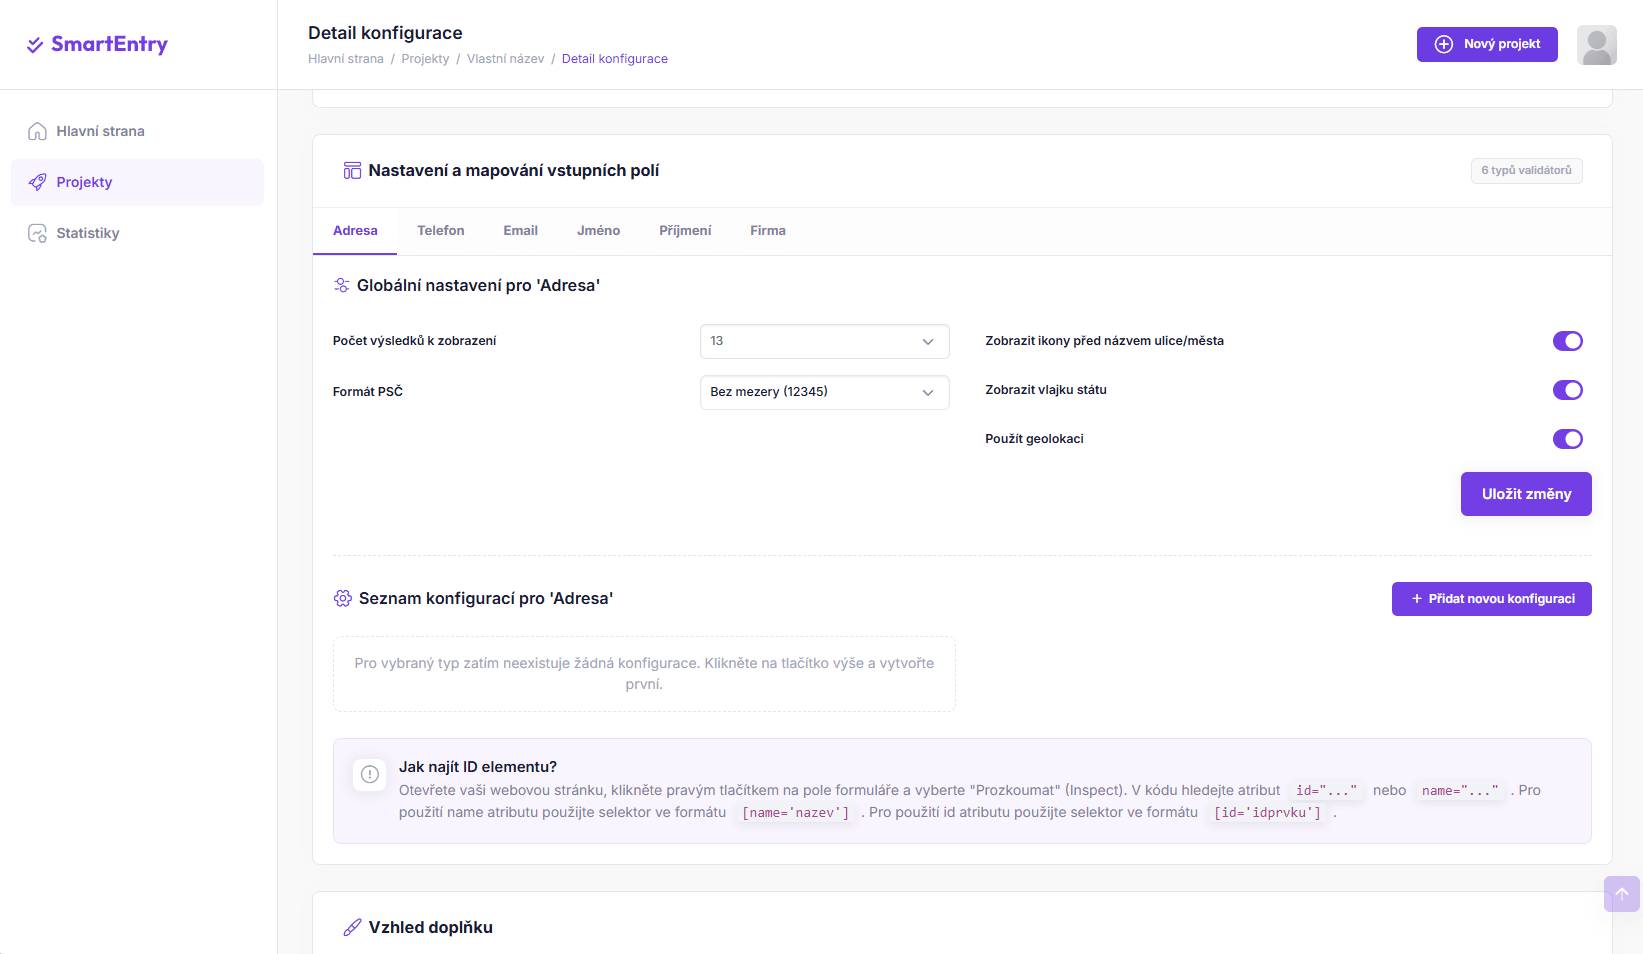Open the user avatar profile menu

[1596, 45]
